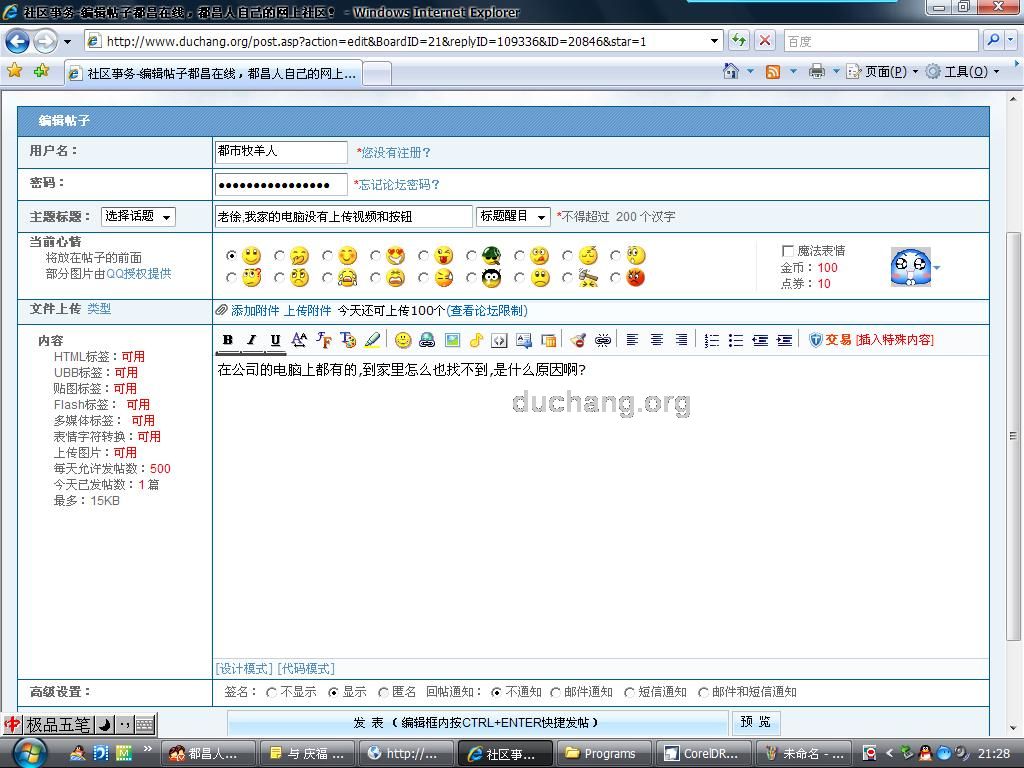Switch to the CorelDR... taskbar window
1024x768 pixels.
coord(704,753)
